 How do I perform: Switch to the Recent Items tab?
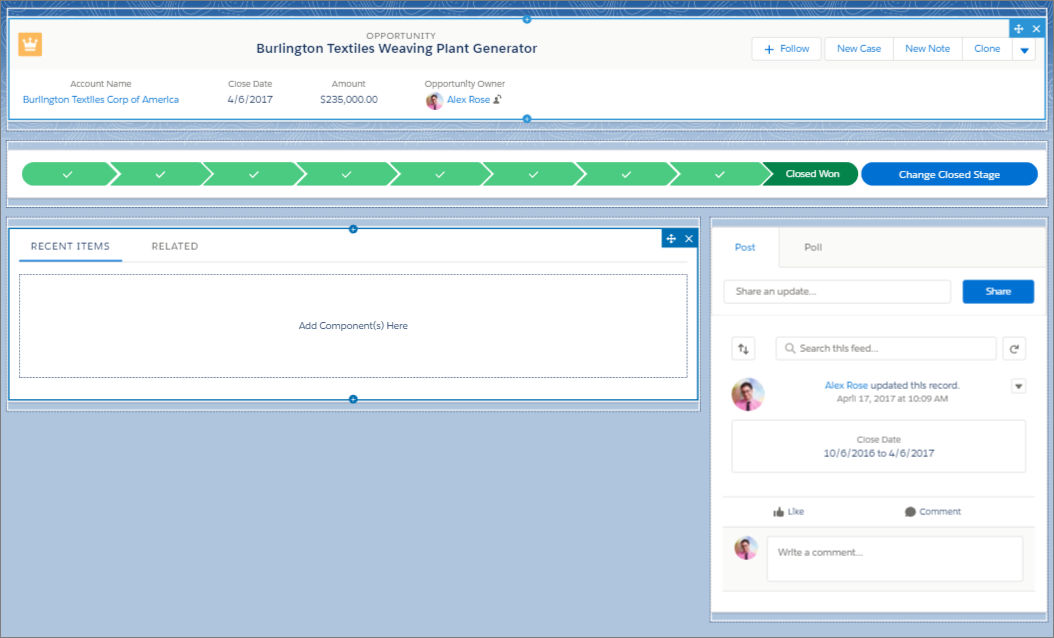(x=71, y=246)
